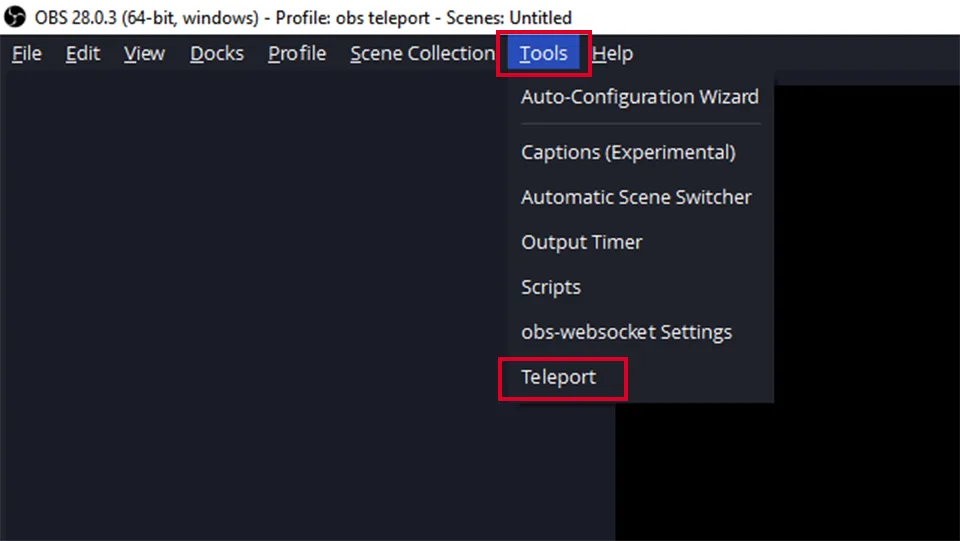Image resolution: width=960 pixels, height=541 pixels.
Task: Open the Profile menu
Action: coord(297,54)
